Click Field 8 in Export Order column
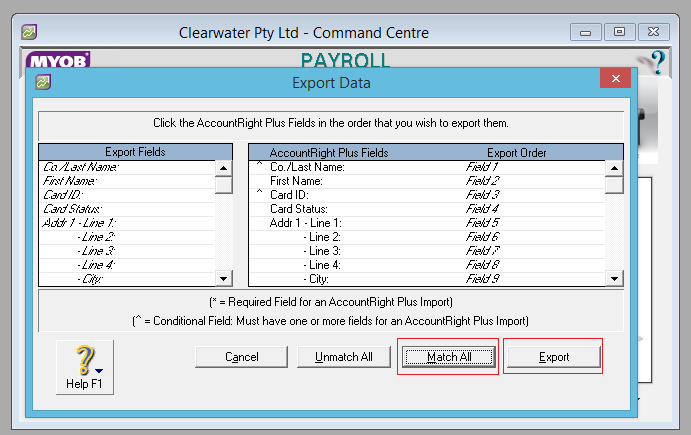The height and width of the screenshot is (435, 691). point(483,265)
